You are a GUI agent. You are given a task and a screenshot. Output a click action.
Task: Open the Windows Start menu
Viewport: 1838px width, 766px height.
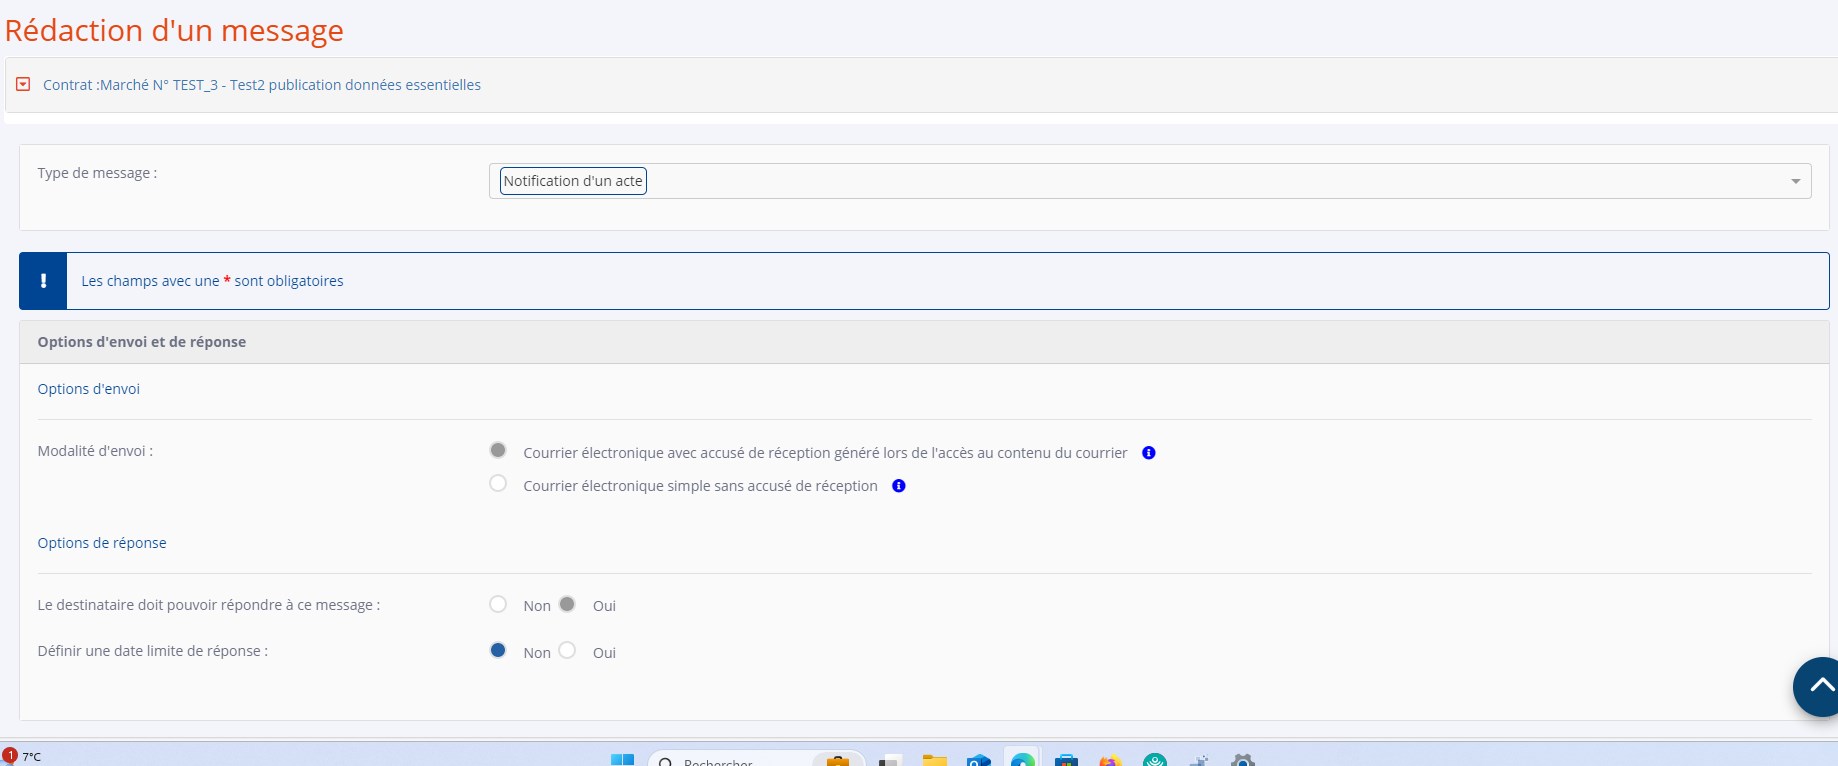[622, 760]
